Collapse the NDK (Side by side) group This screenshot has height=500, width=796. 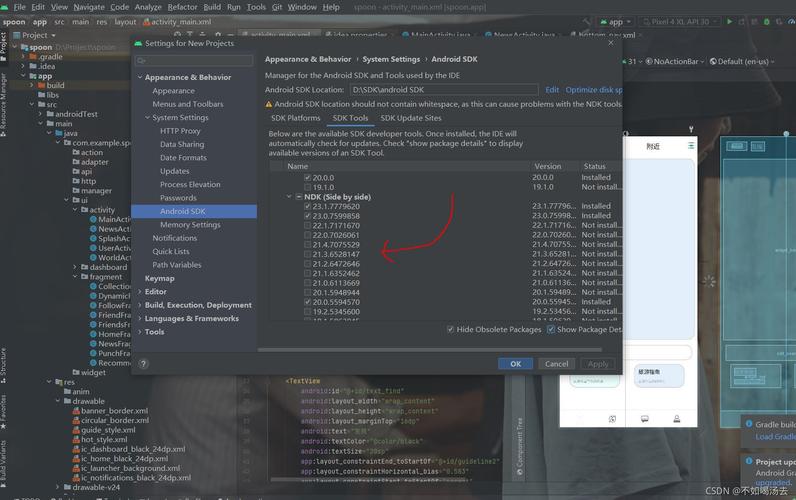tap(288, 197)
